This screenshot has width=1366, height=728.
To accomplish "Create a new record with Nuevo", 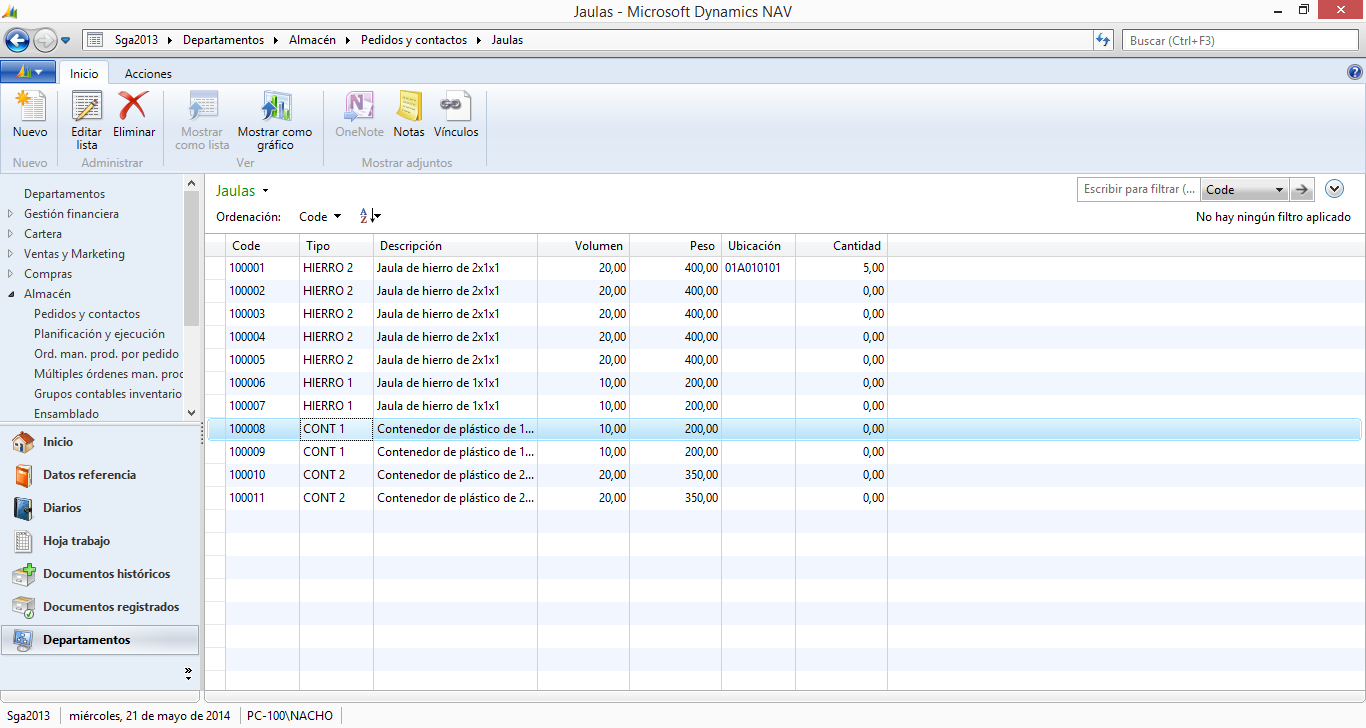I will click(x=30, y=115).
